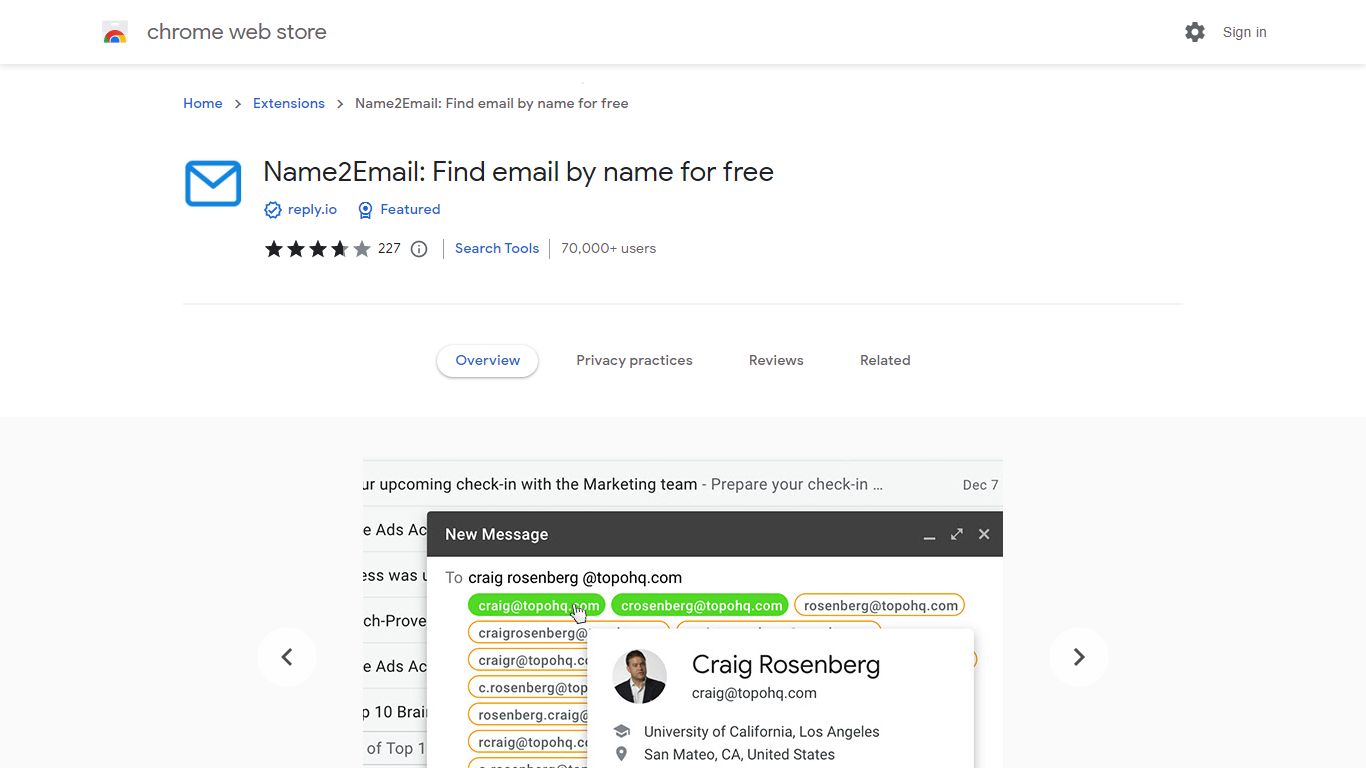Click the 70,000+ users text
The width and height of the screenshot is (1366, 768).
608,248
